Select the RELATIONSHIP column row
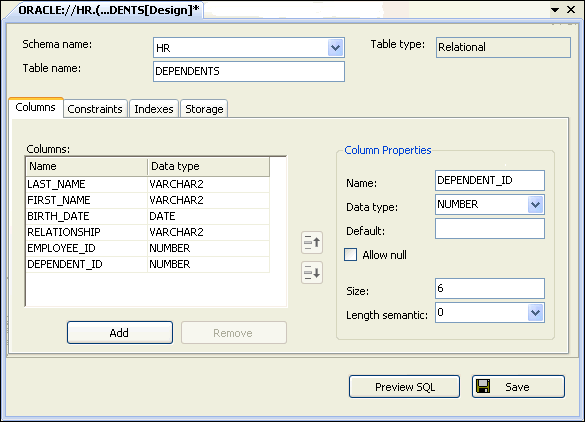Screen dimensions: 585x422 click(148, 232)
